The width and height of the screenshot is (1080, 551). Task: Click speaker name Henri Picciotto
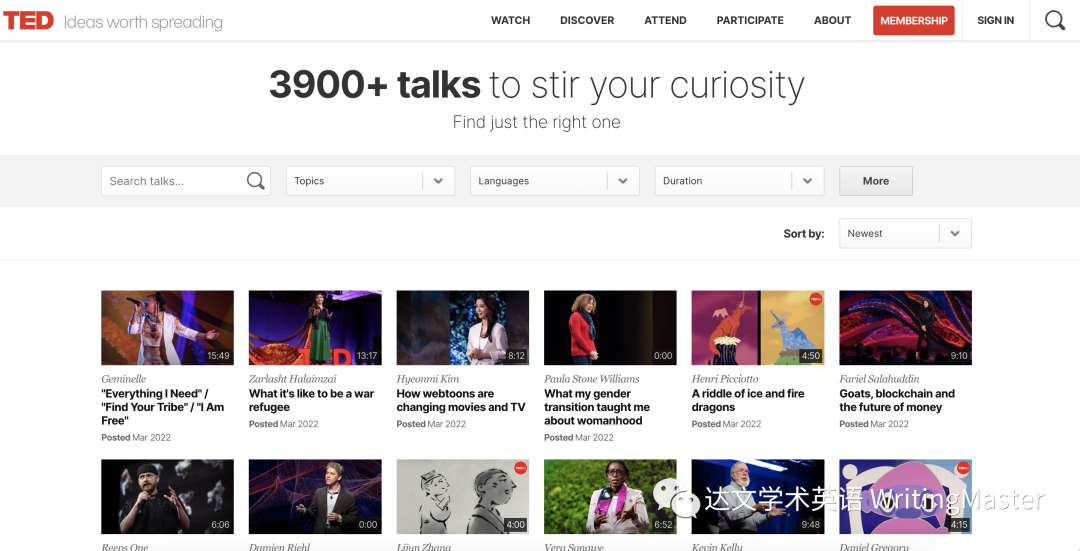(x=723, y=379)
